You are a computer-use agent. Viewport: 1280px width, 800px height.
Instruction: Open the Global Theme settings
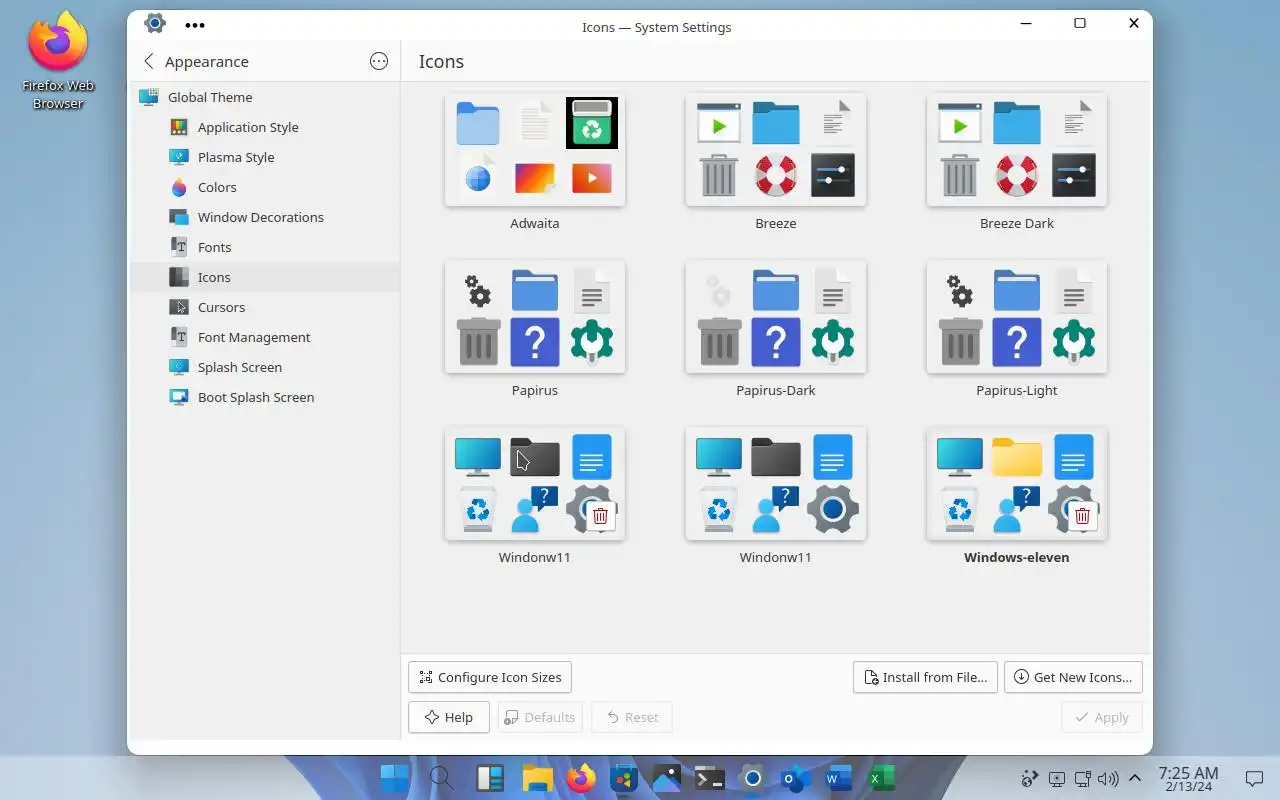pos(265,97)
